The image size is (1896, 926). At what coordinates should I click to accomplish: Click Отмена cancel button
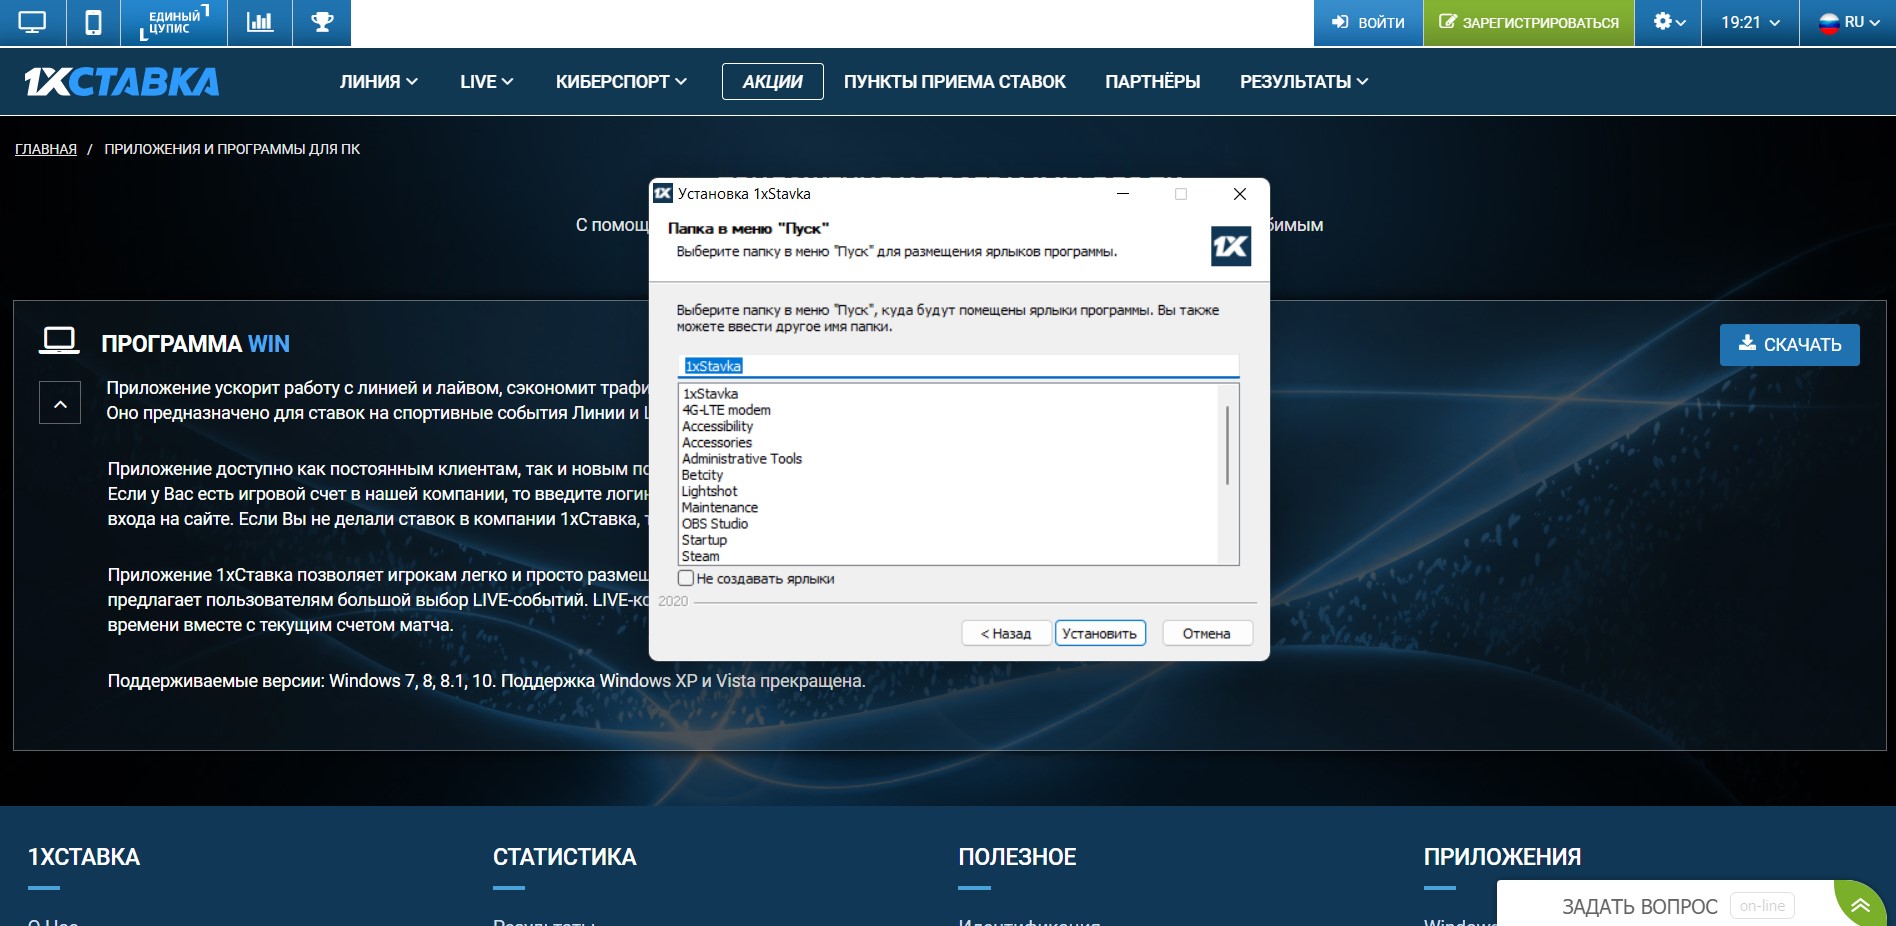1207,633
